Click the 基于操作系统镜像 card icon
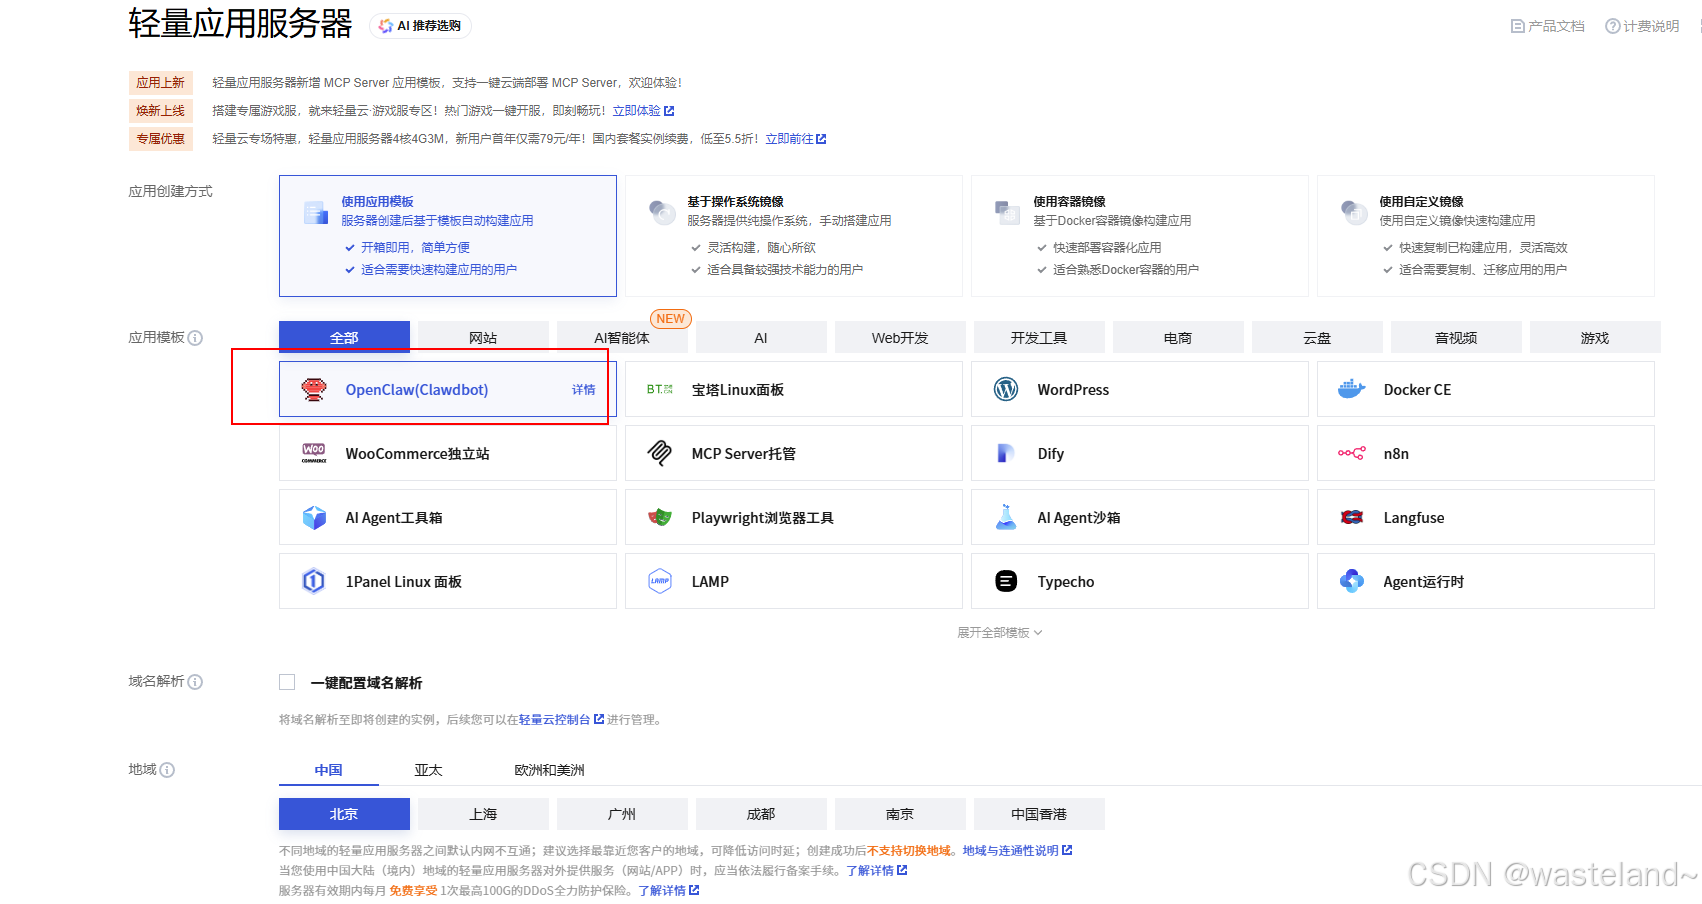The height and width of the screenshot is (904, 1702). 662,212
